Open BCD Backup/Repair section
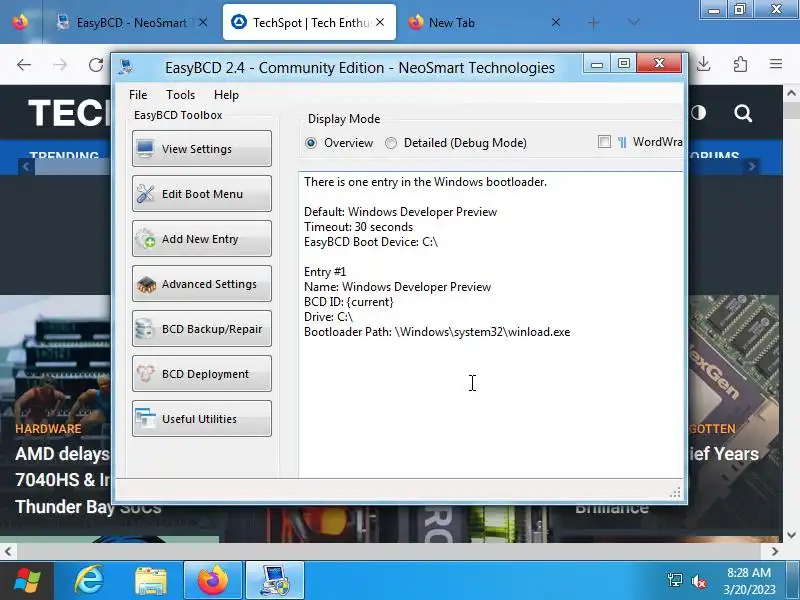 [202, 329]
